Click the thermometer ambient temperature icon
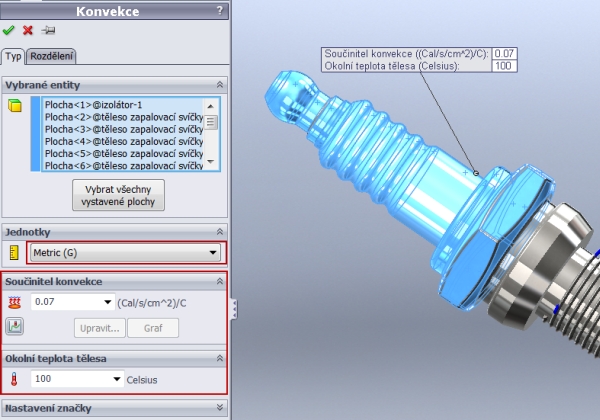Viewport: 600px width, 420px height. [14, 379]
